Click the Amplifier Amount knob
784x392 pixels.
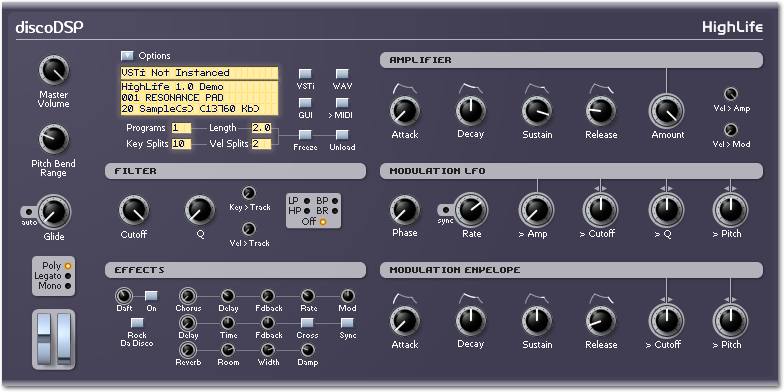coord(666,110)
